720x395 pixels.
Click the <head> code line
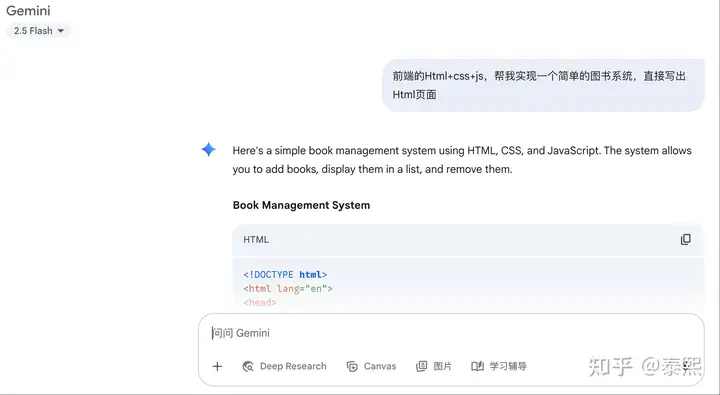tap(260, 303)
